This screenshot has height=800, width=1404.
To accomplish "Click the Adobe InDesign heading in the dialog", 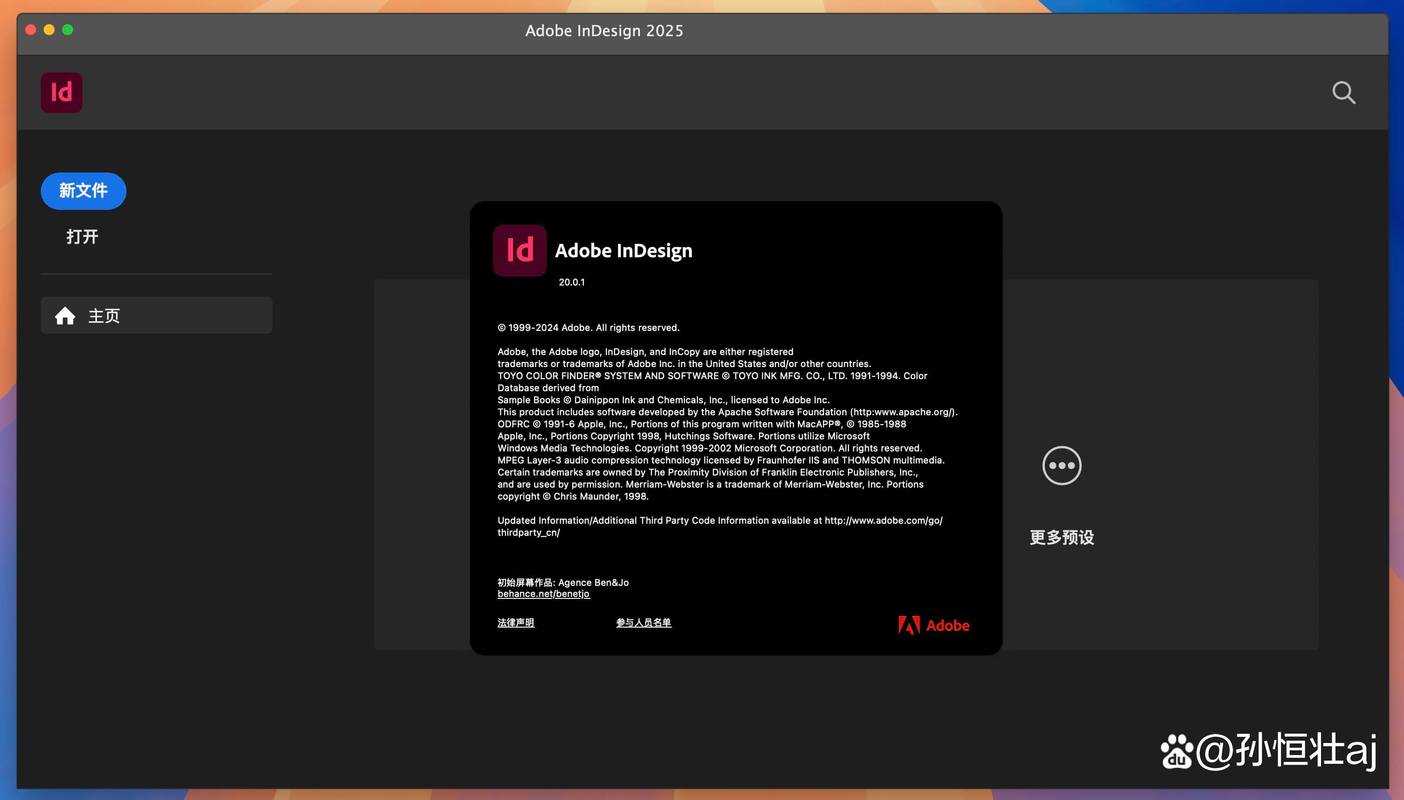I will [624, 251].
